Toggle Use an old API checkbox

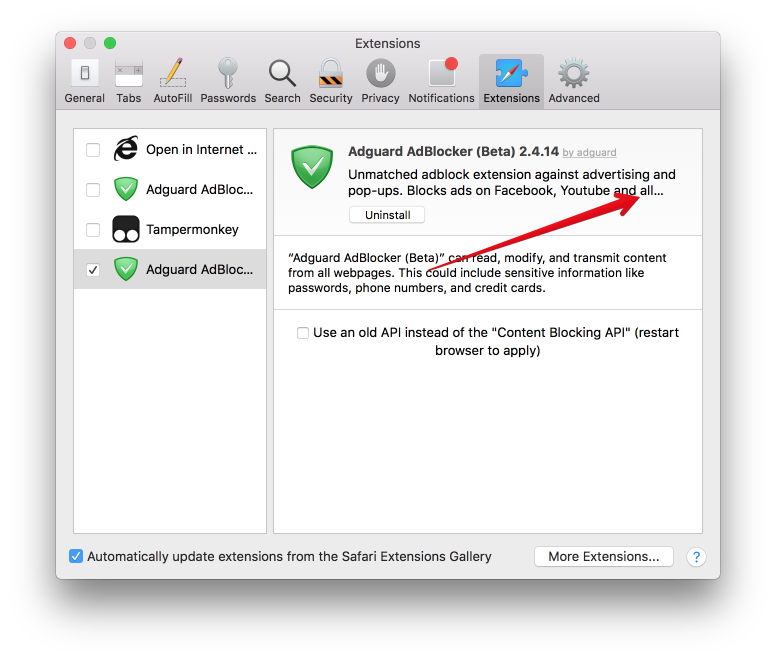(302, 333)
